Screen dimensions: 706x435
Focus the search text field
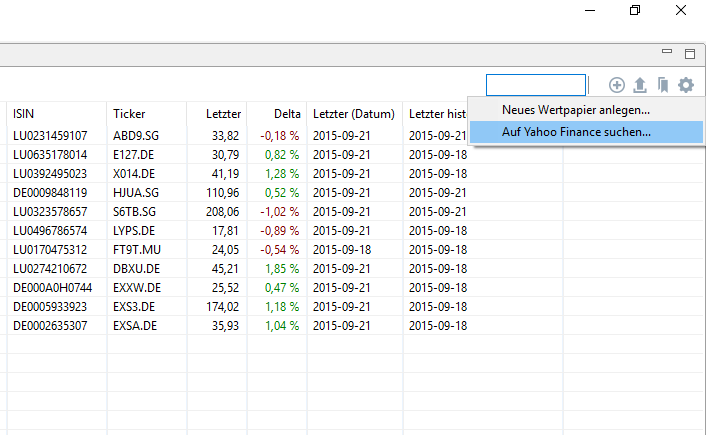point(536,86)
